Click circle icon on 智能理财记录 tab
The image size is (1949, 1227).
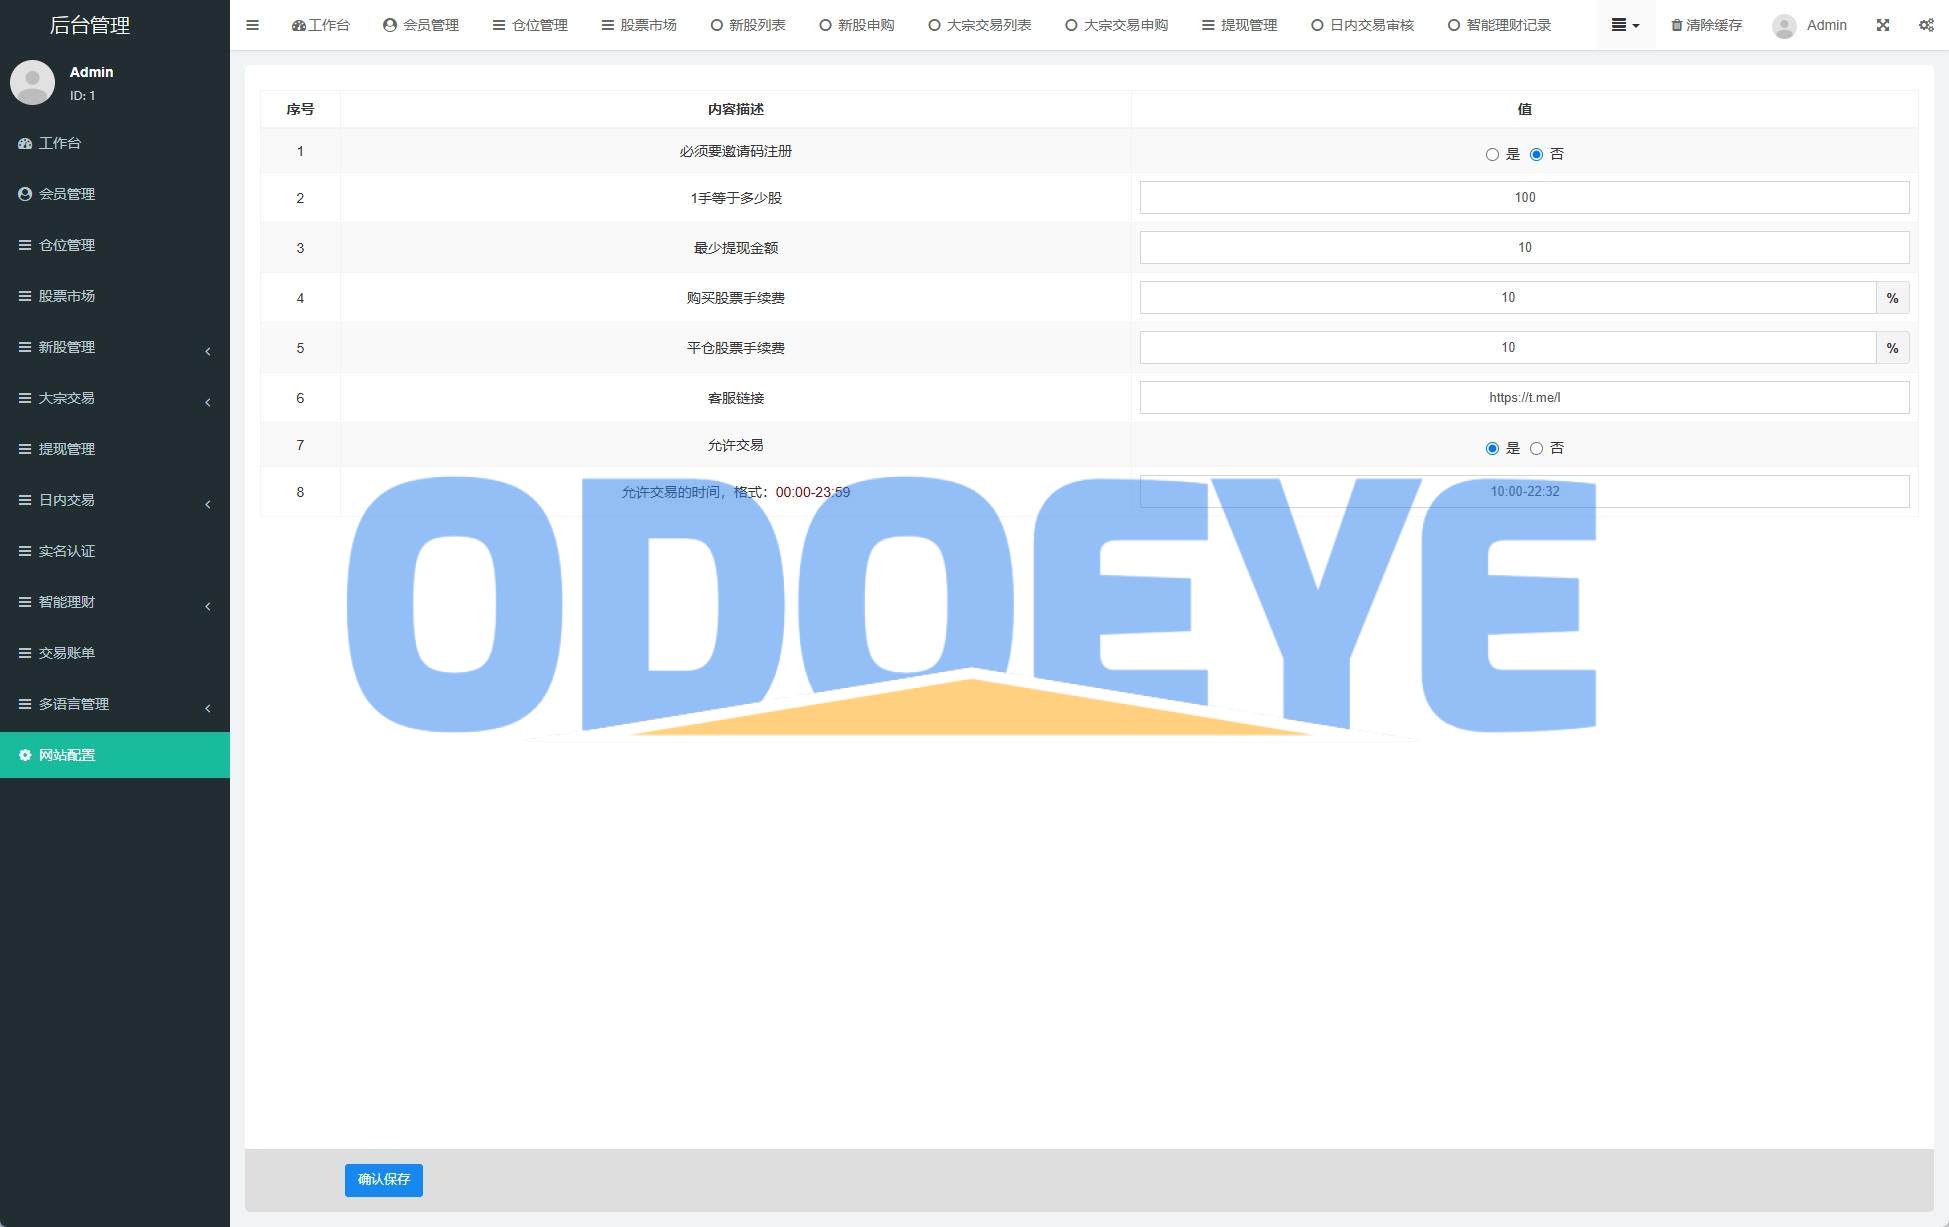point(1454,25)
